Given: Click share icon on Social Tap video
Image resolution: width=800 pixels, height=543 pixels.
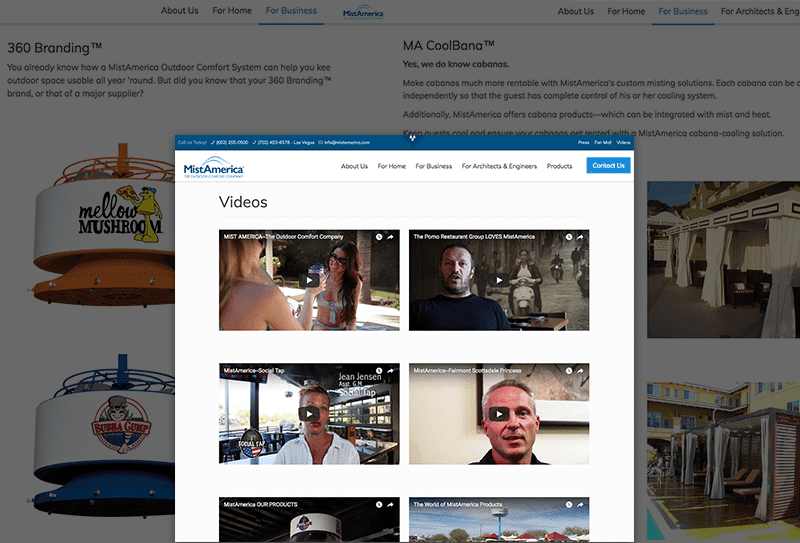Looking at the screenshot, I should click(x=390, y=371).
